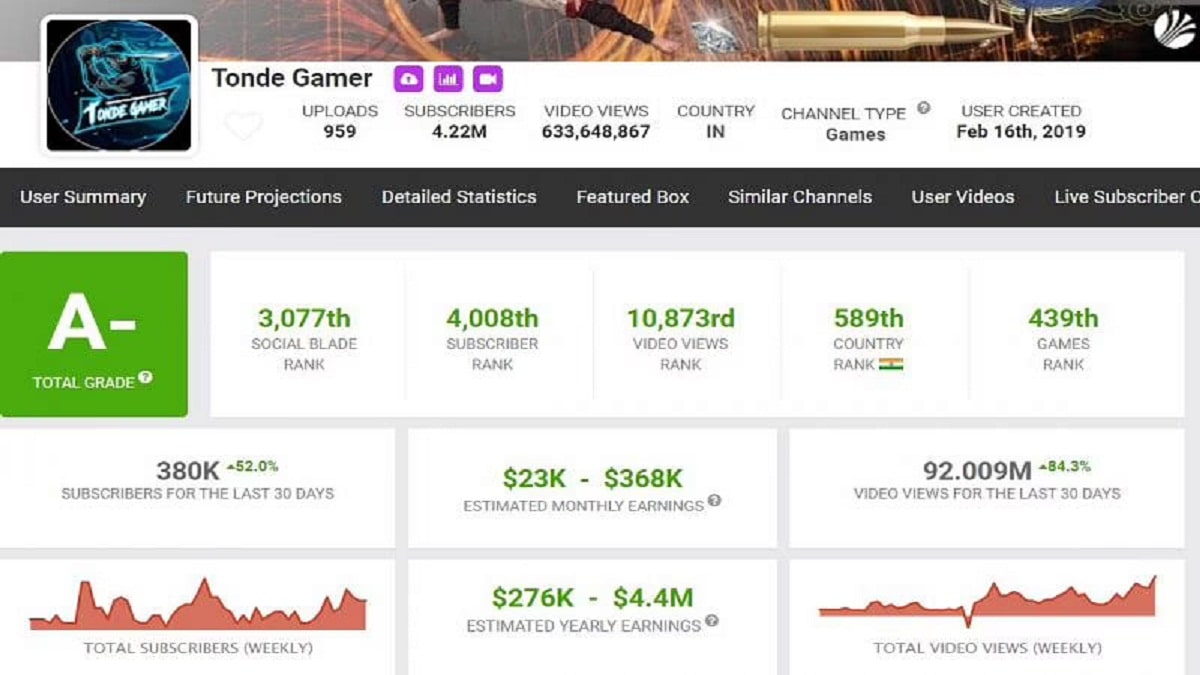View the User Videos tab
The height and width of the screenshot is (675, 1200).
963,197
